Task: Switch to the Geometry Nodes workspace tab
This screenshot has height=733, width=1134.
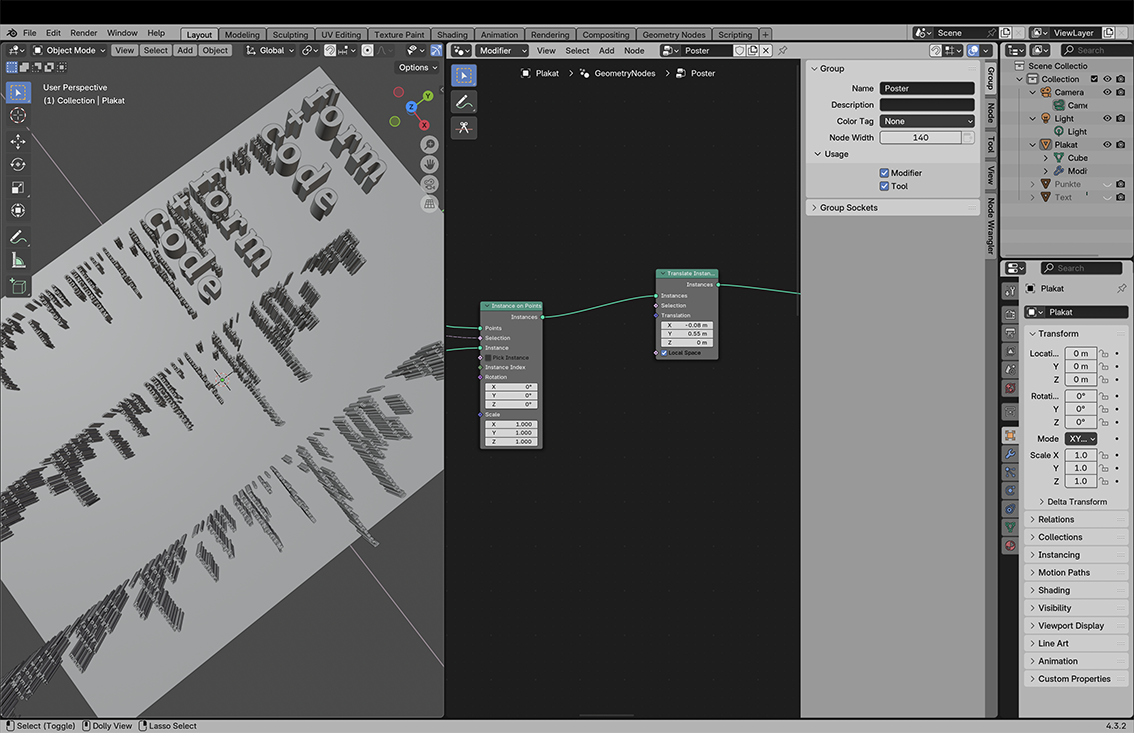Action: (673, 35)
